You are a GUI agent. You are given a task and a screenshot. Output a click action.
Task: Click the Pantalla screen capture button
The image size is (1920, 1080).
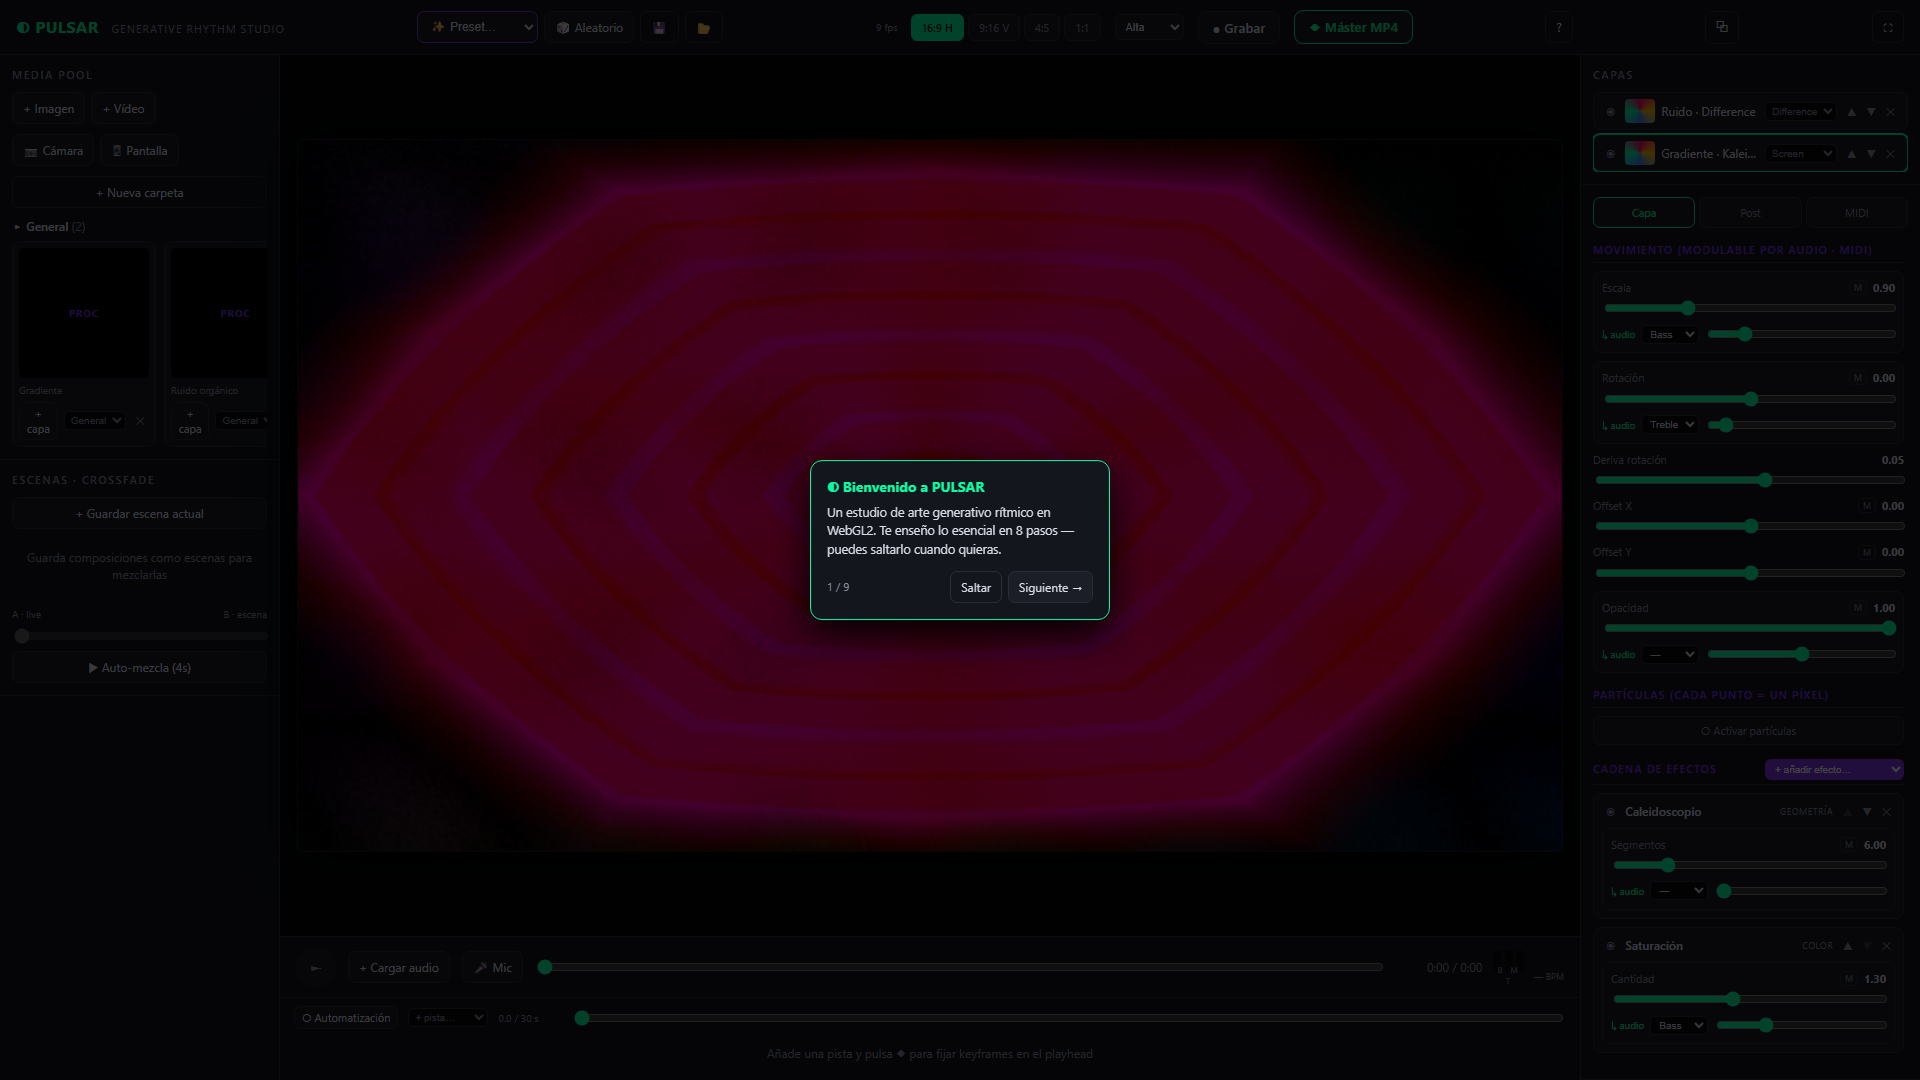tap(139, 151)
